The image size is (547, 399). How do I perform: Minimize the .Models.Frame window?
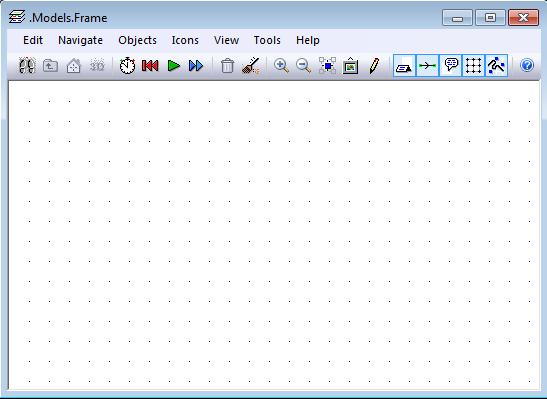pos(457,18)
